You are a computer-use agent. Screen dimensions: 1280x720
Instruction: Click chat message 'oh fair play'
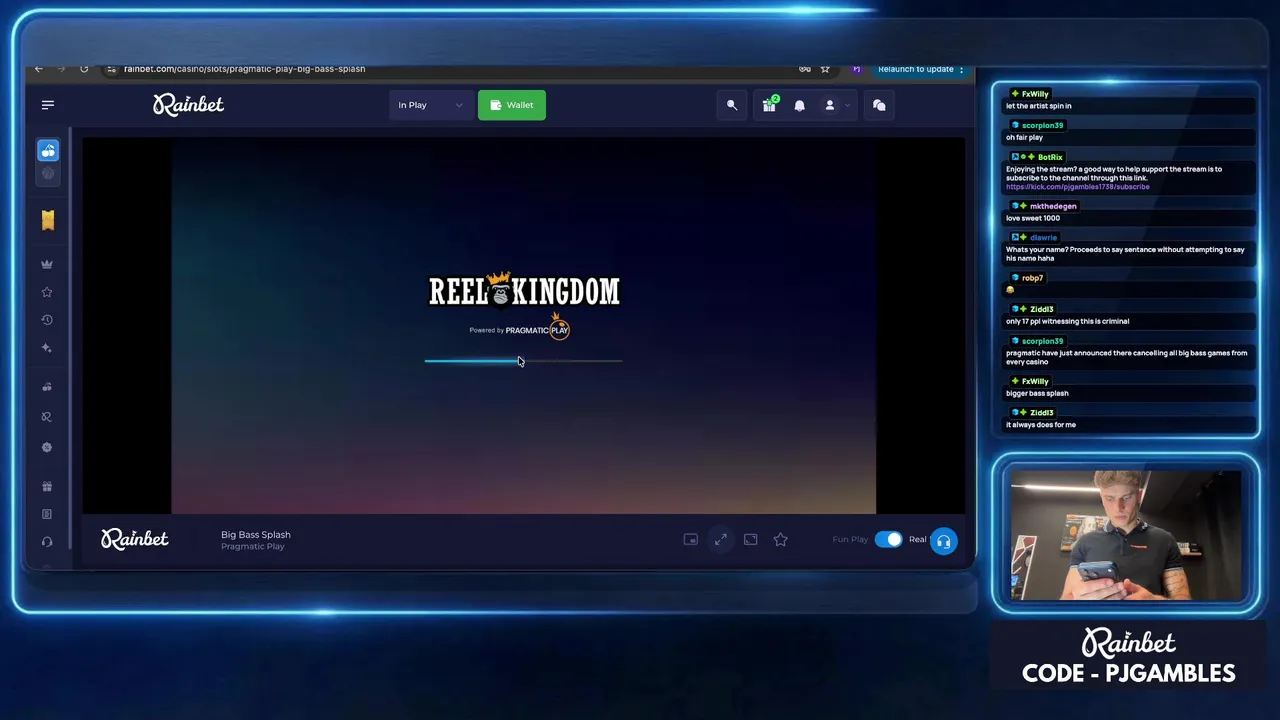point(1024,137)
